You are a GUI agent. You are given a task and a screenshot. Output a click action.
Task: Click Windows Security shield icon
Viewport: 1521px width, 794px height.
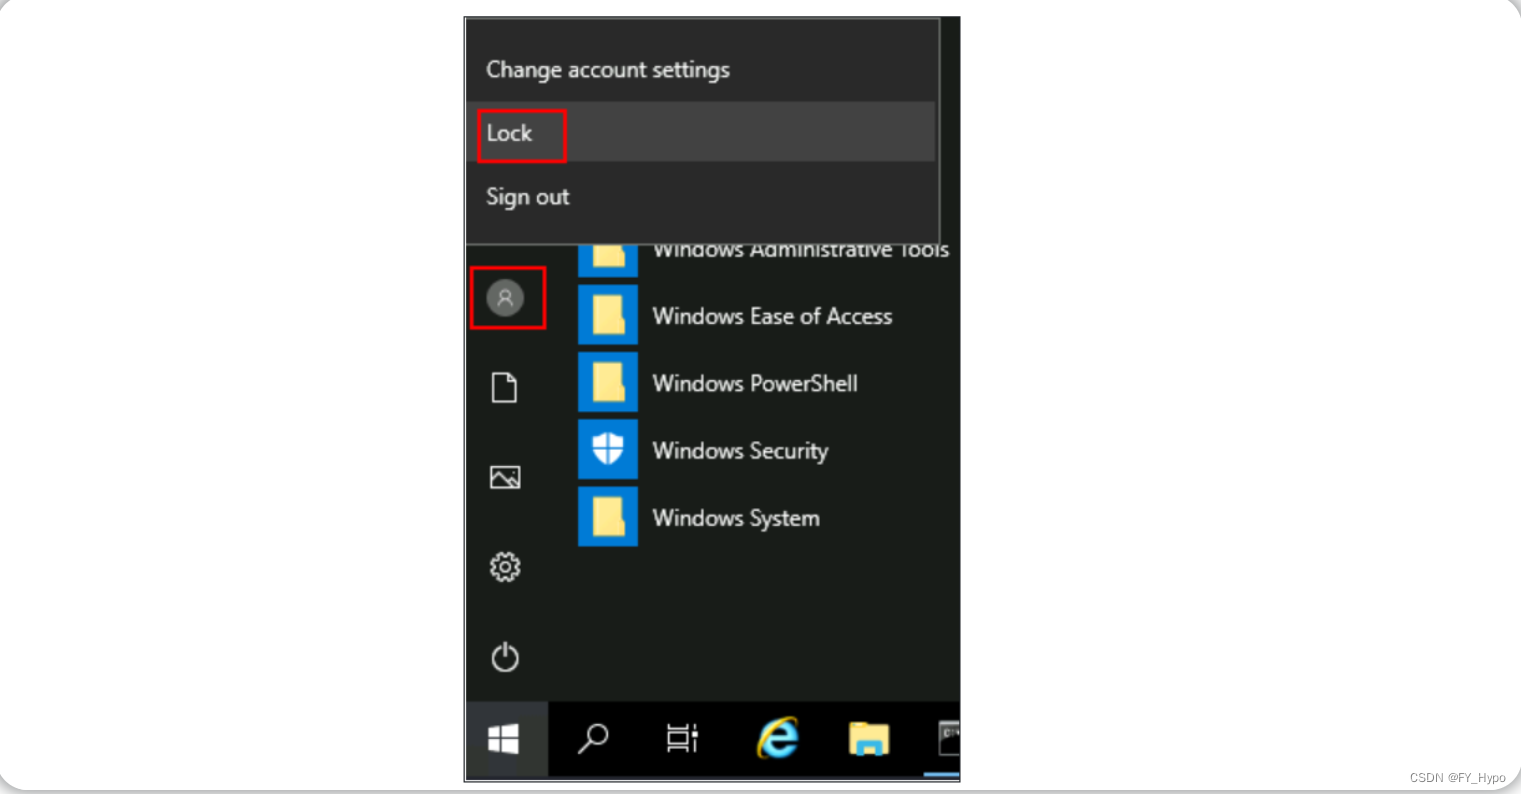(608, 449)
